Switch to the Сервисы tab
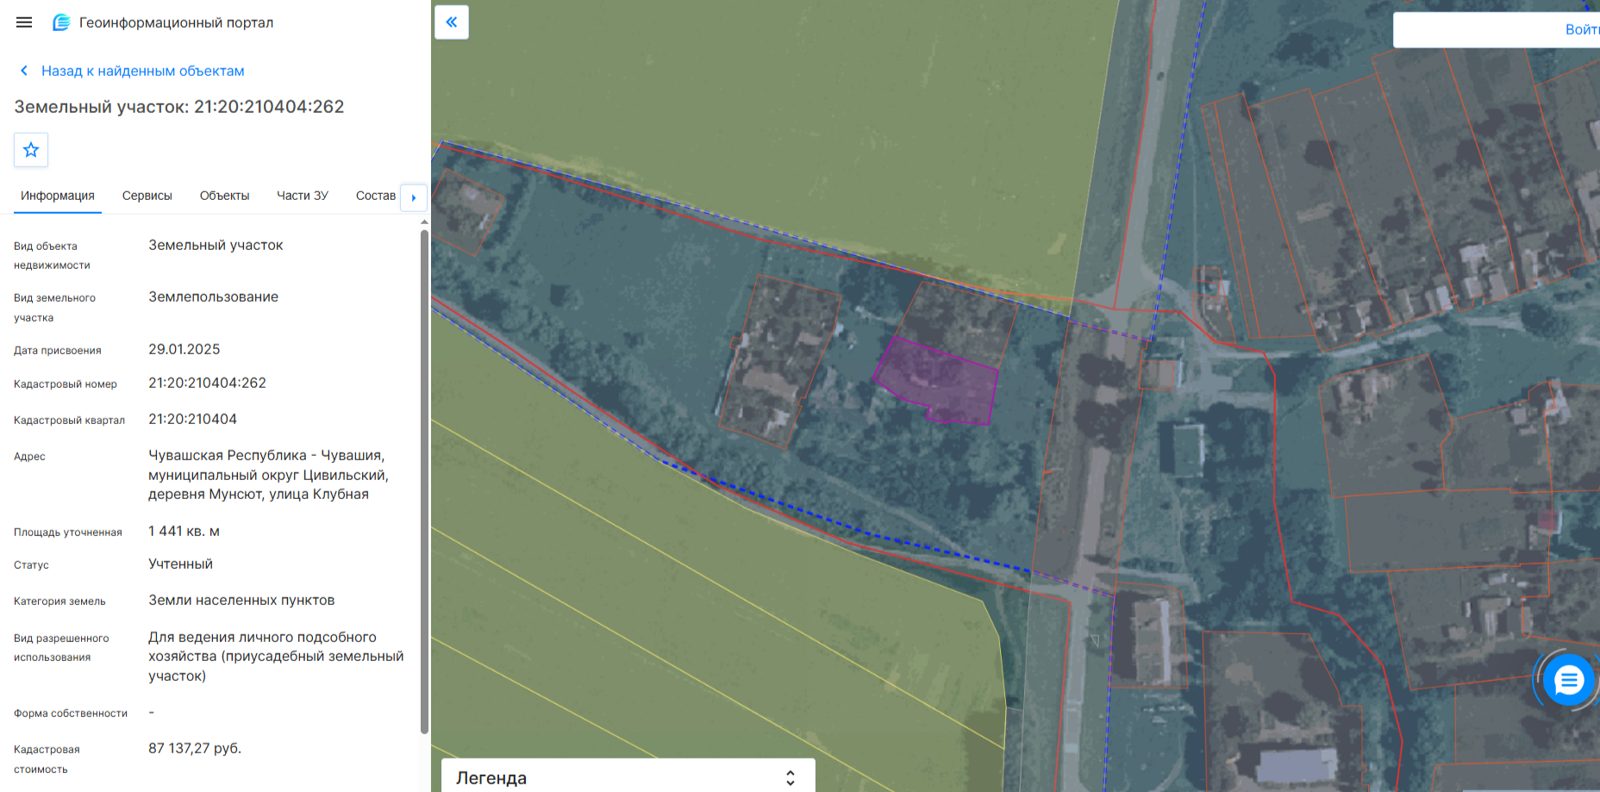 (147, 196)
